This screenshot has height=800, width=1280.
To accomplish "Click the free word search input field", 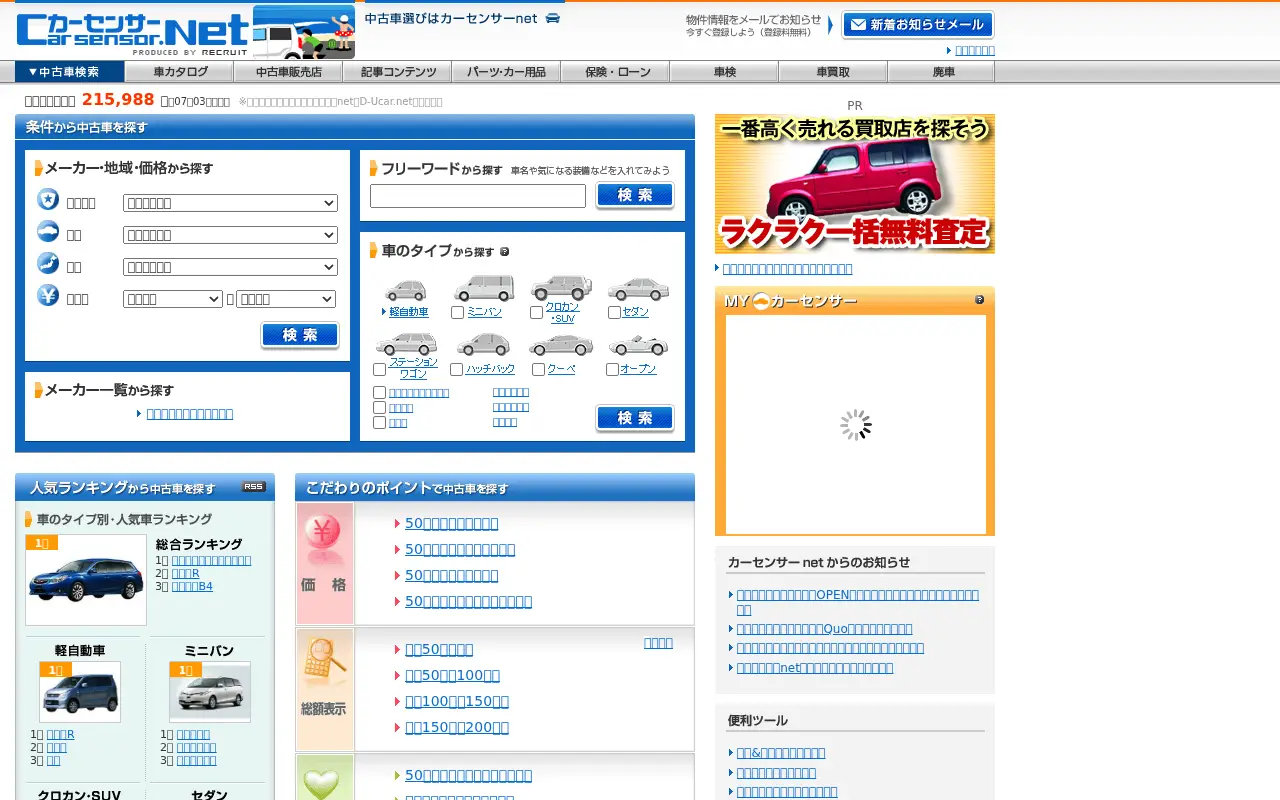I will point(478,196).
